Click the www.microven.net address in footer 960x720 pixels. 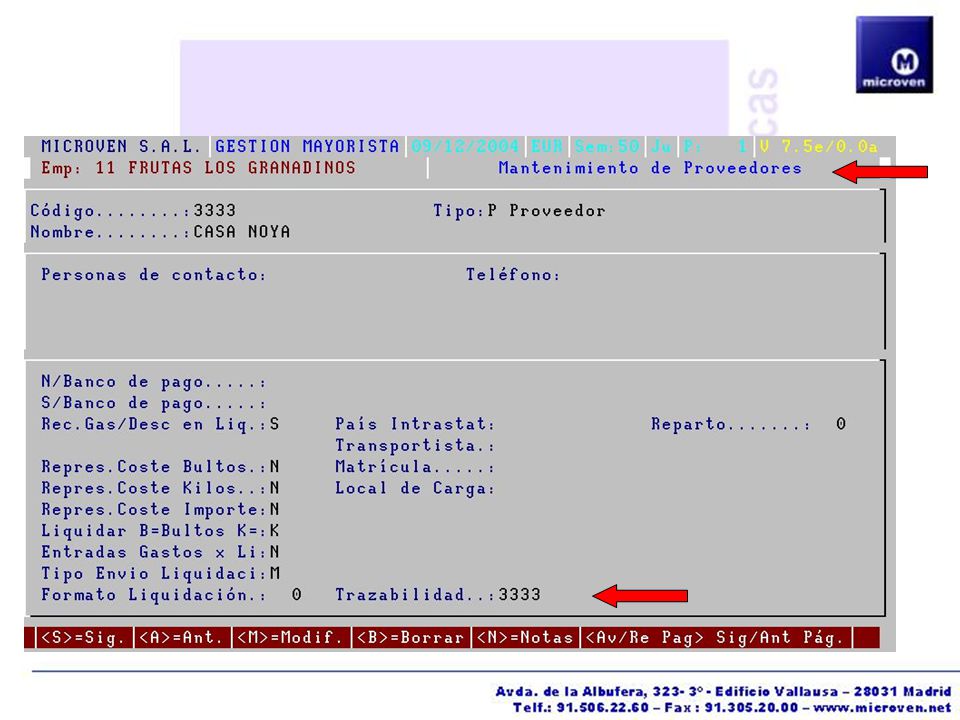882,708
